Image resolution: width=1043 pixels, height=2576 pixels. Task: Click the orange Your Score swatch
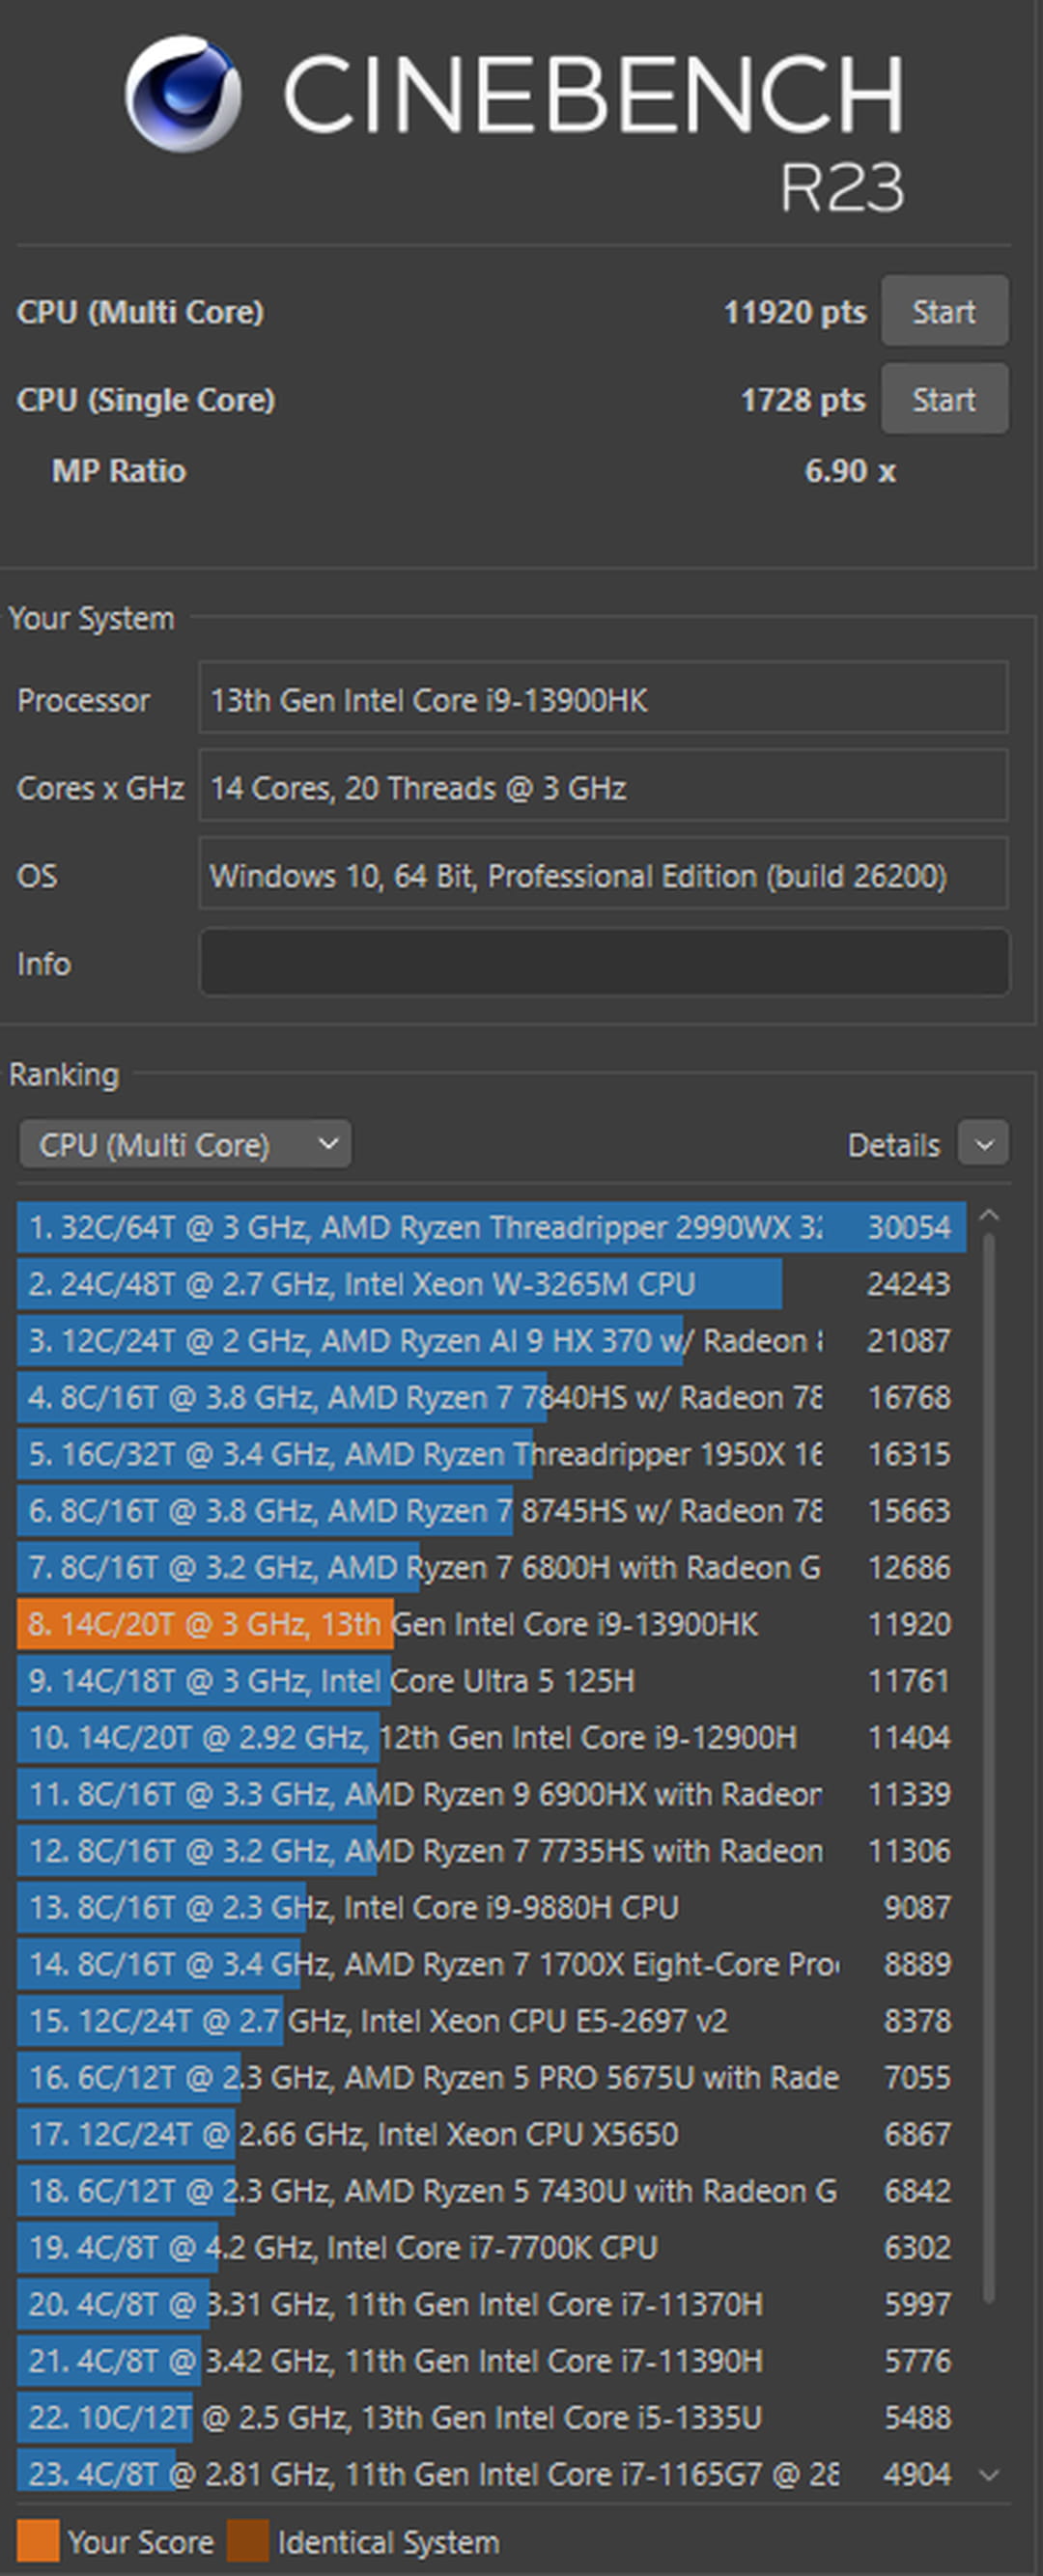(38, 2541)
